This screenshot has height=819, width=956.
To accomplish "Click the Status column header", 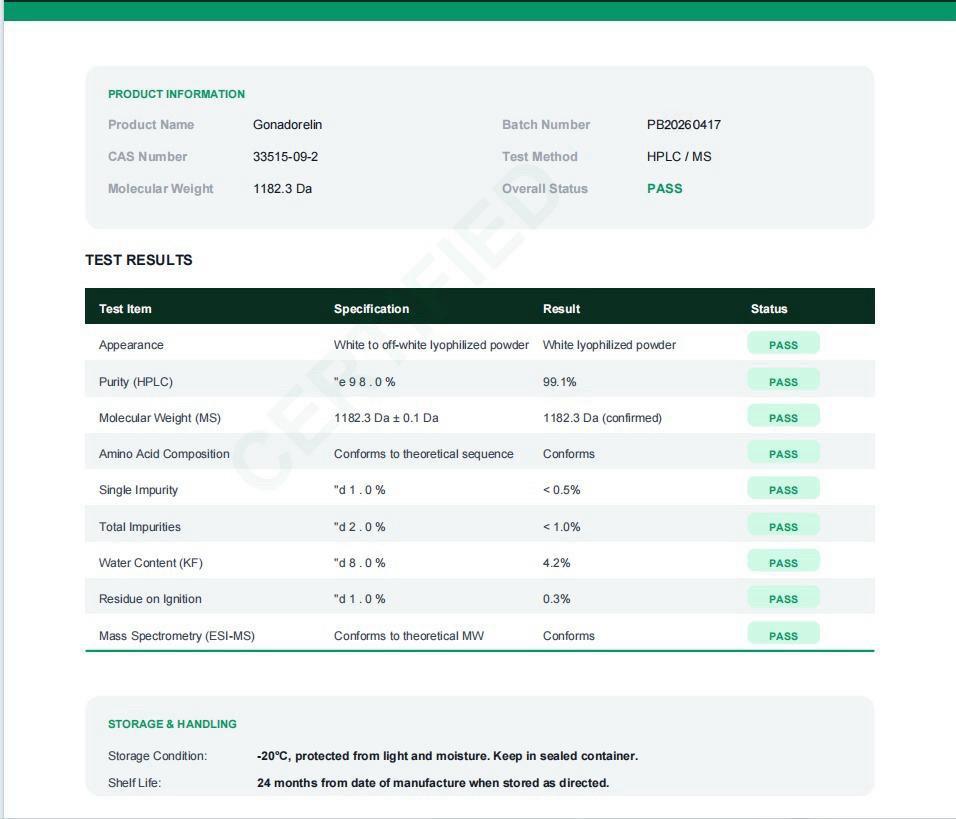I will [x=769, y=309].
